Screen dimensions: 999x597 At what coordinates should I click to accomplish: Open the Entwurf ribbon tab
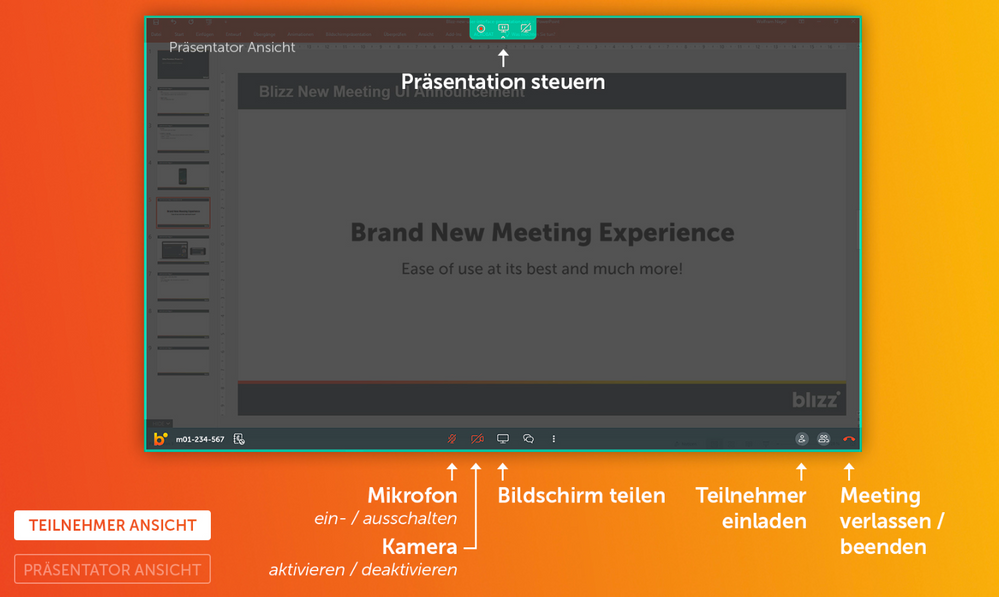click(x=233, y=34)
